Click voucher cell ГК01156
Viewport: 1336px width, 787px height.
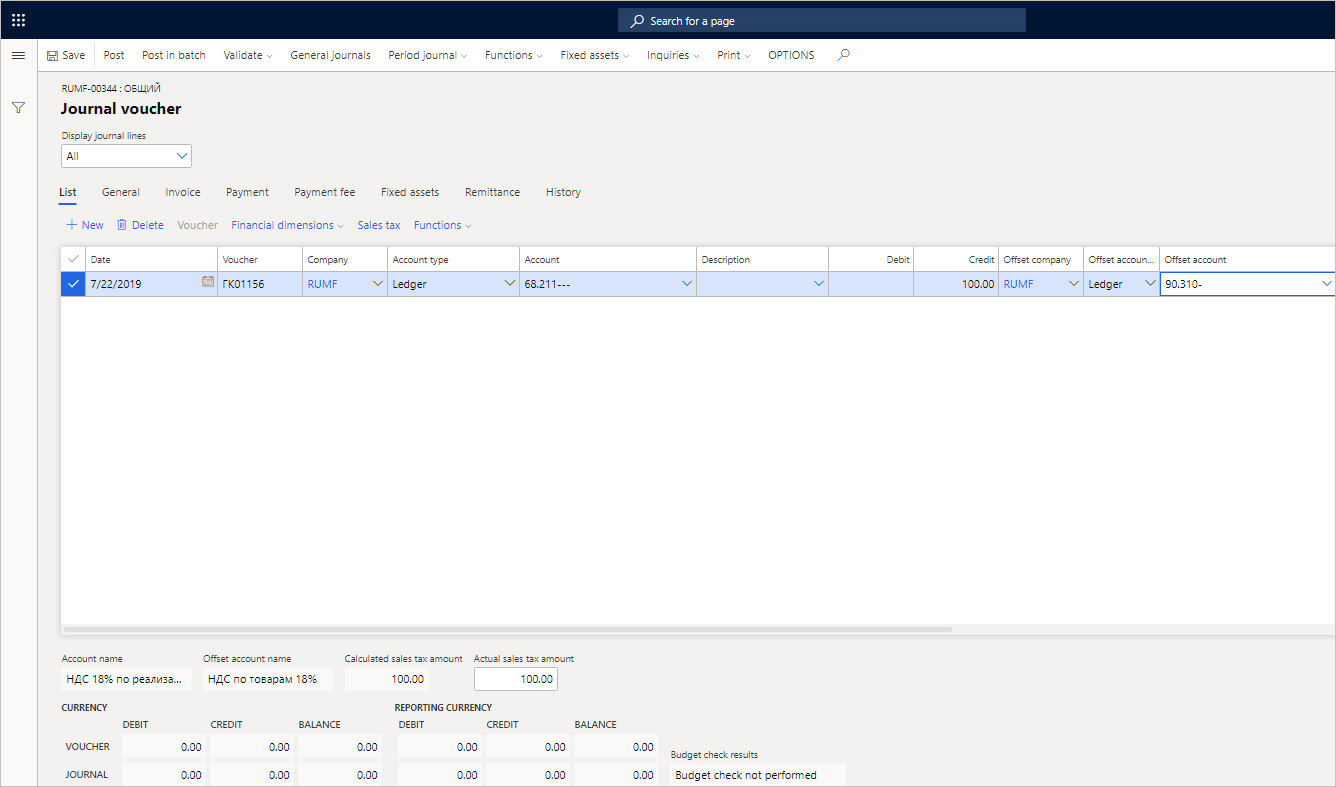(x=260, y=284)
